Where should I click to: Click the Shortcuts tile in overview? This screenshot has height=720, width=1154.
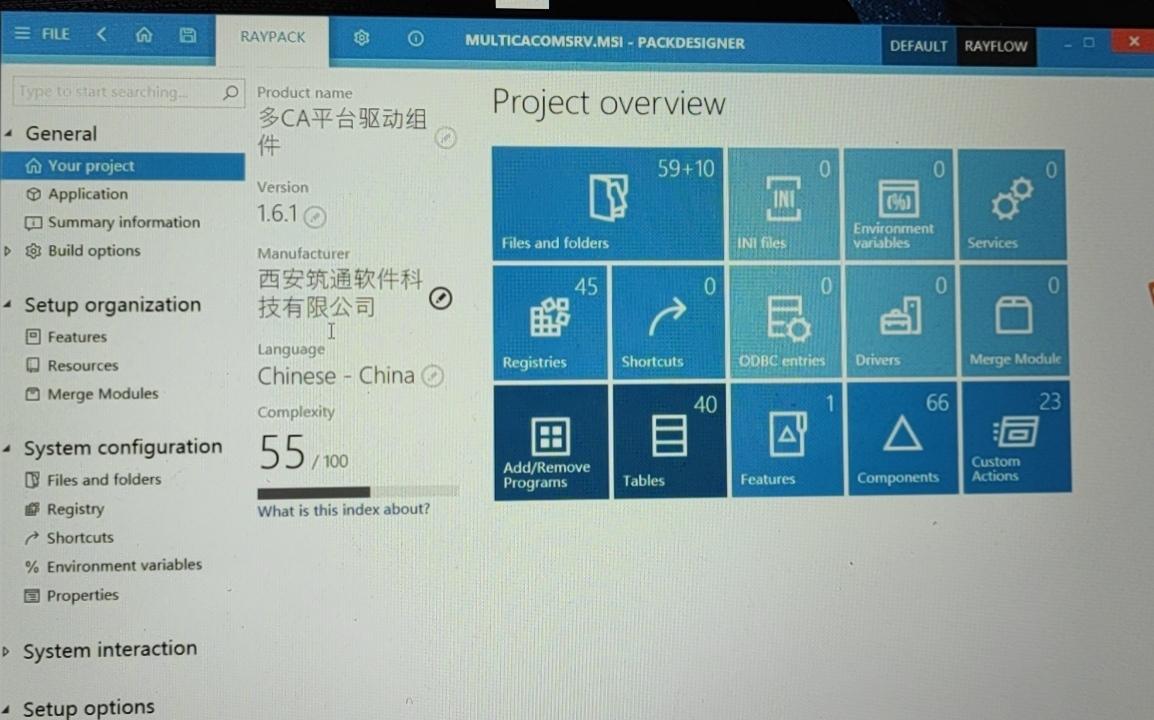tap(666, 322)
